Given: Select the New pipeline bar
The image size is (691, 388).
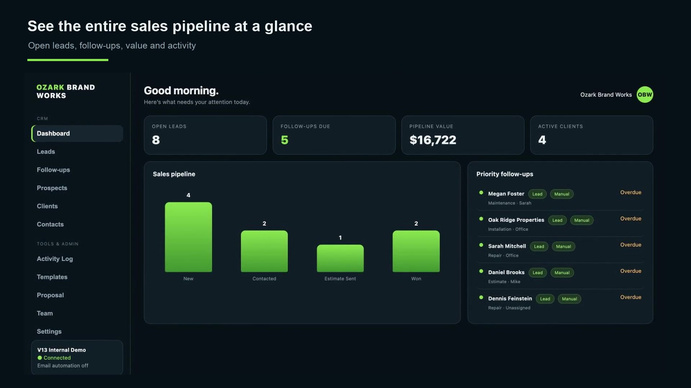Looking at the screenshot, I should tap(188, 237).
